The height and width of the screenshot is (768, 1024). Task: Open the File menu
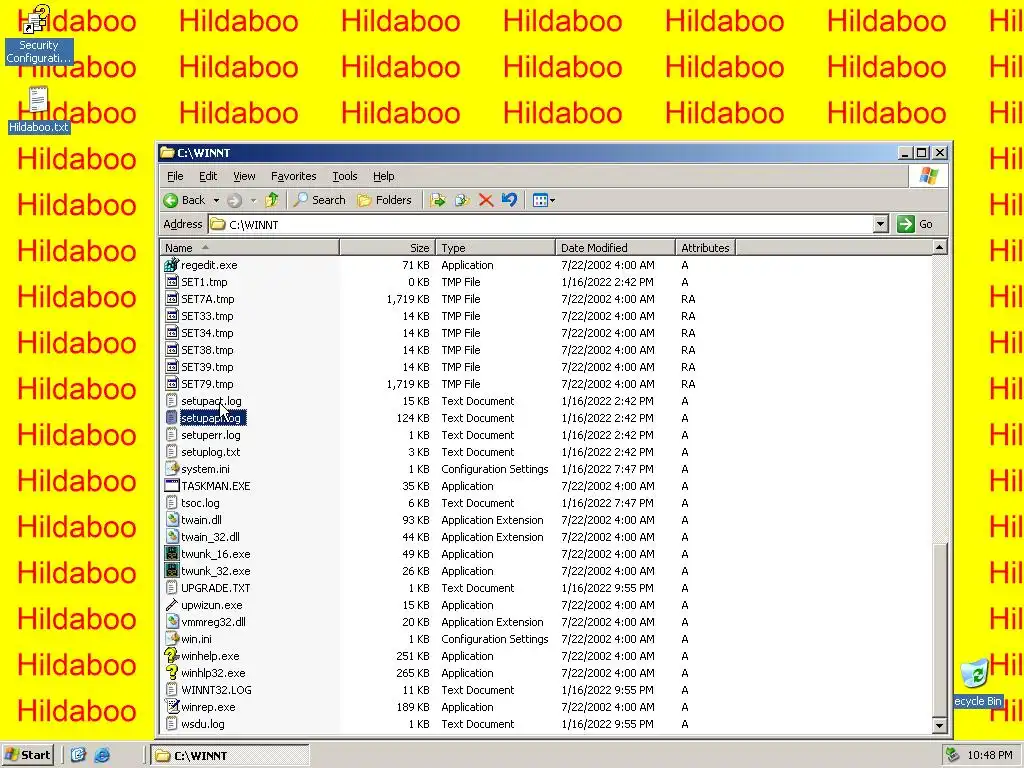(175, 176)
